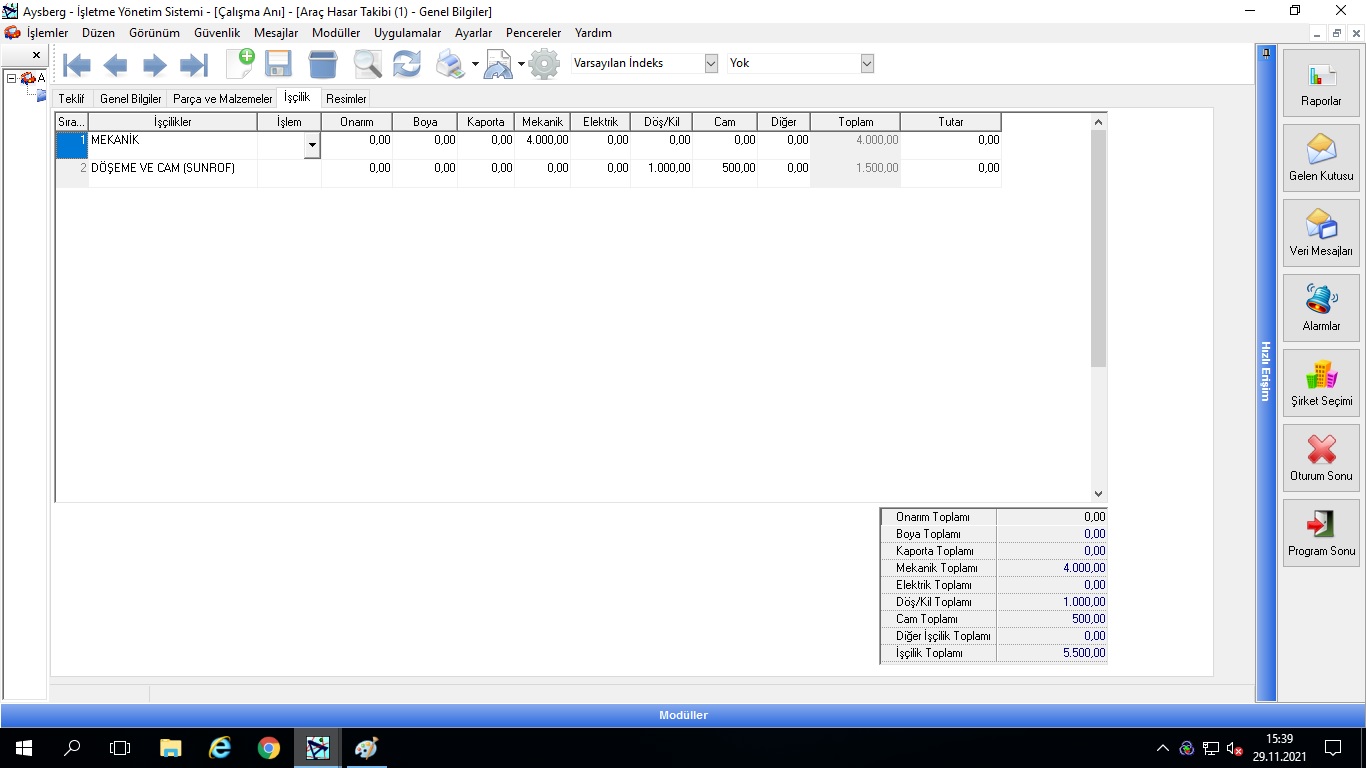
Task: Click the Raporlar button
Action: (x=1321, y=82)
